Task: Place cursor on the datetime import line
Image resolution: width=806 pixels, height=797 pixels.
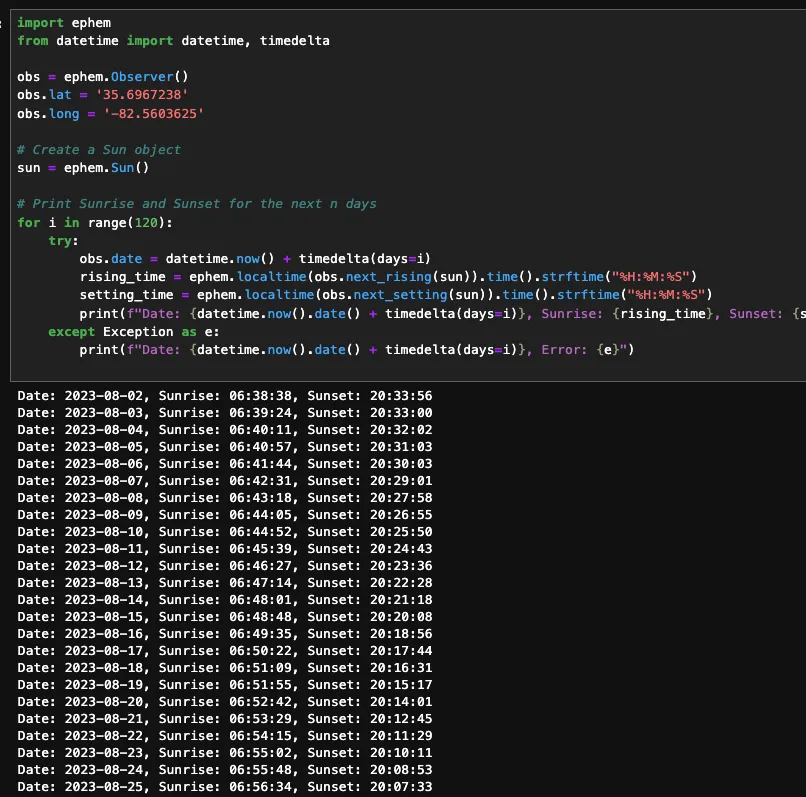Action: (173, 40)
